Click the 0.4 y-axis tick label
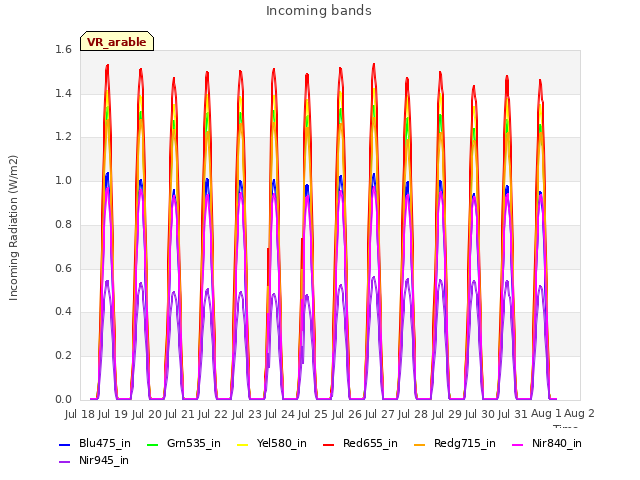Screen dimensions: 640x480 (63, 312)
